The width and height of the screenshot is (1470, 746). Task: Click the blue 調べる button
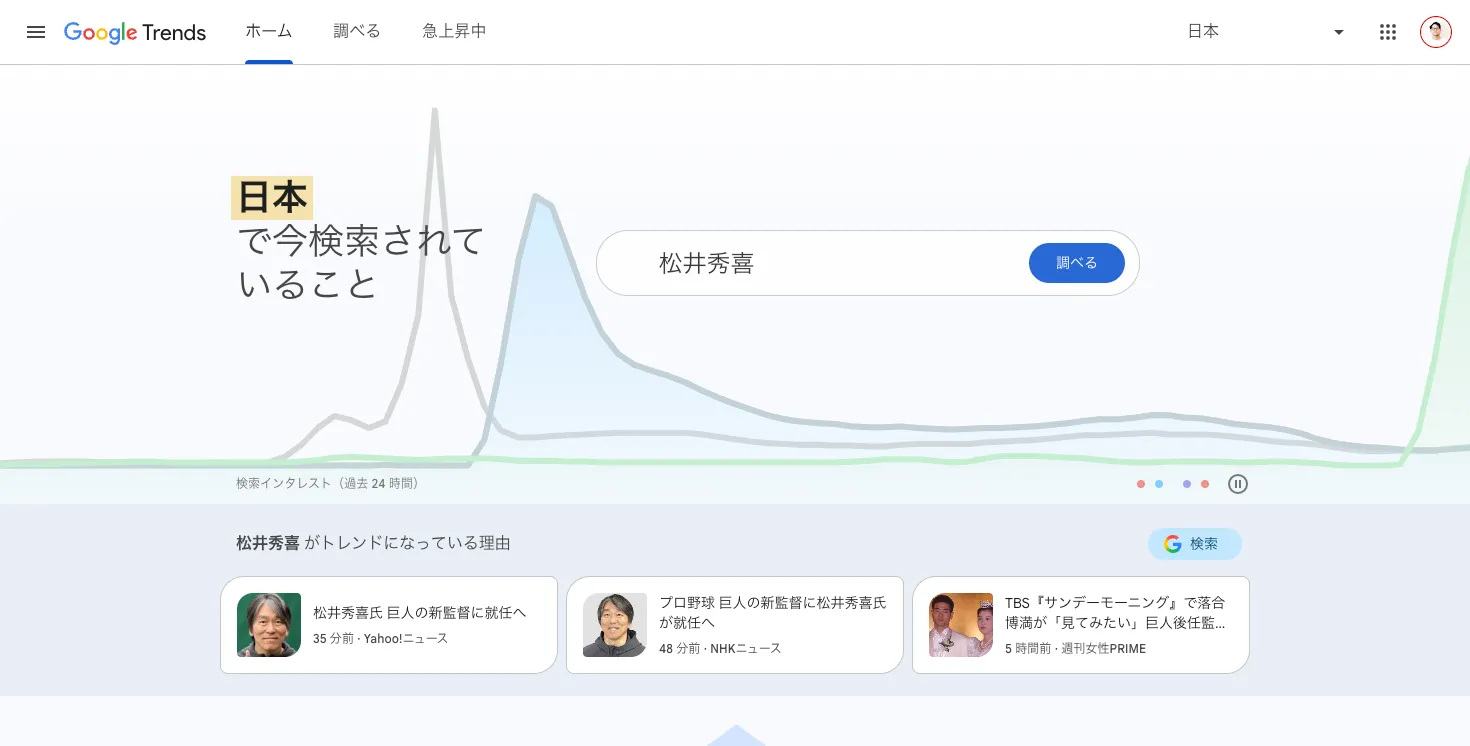click(1077, 263)
